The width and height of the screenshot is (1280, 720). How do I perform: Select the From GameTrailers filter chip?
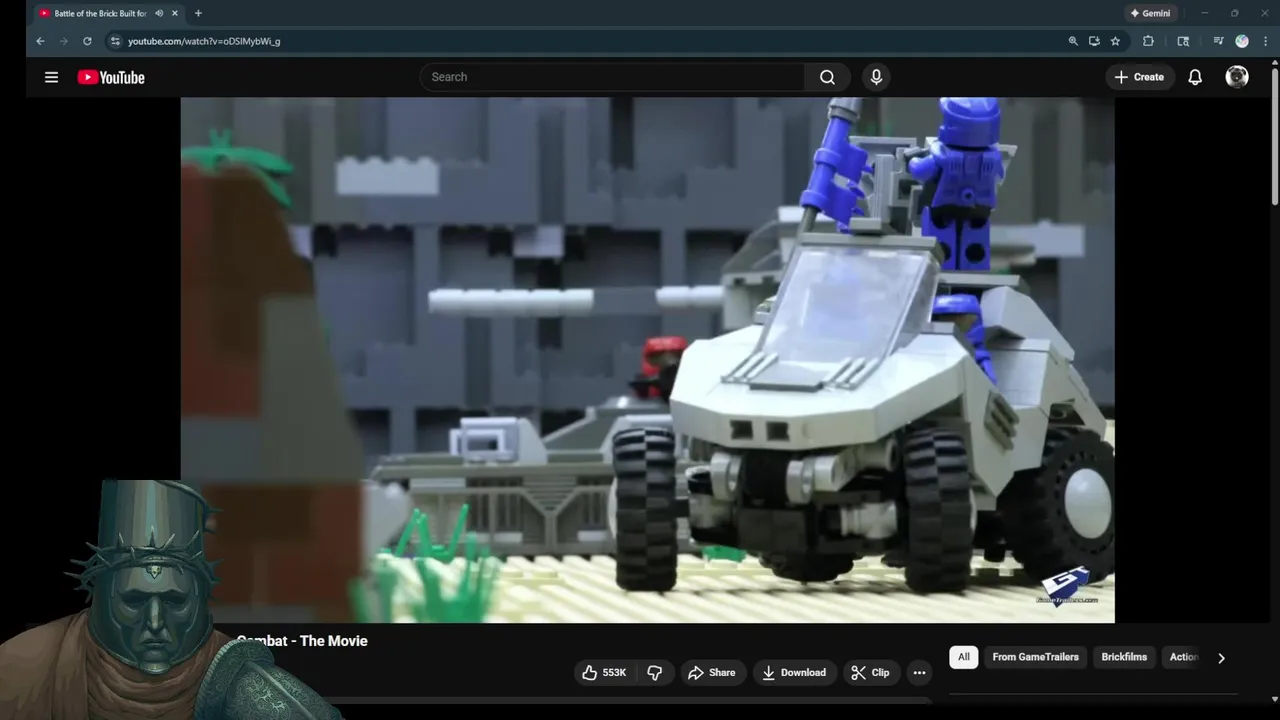click(1035, 657)
